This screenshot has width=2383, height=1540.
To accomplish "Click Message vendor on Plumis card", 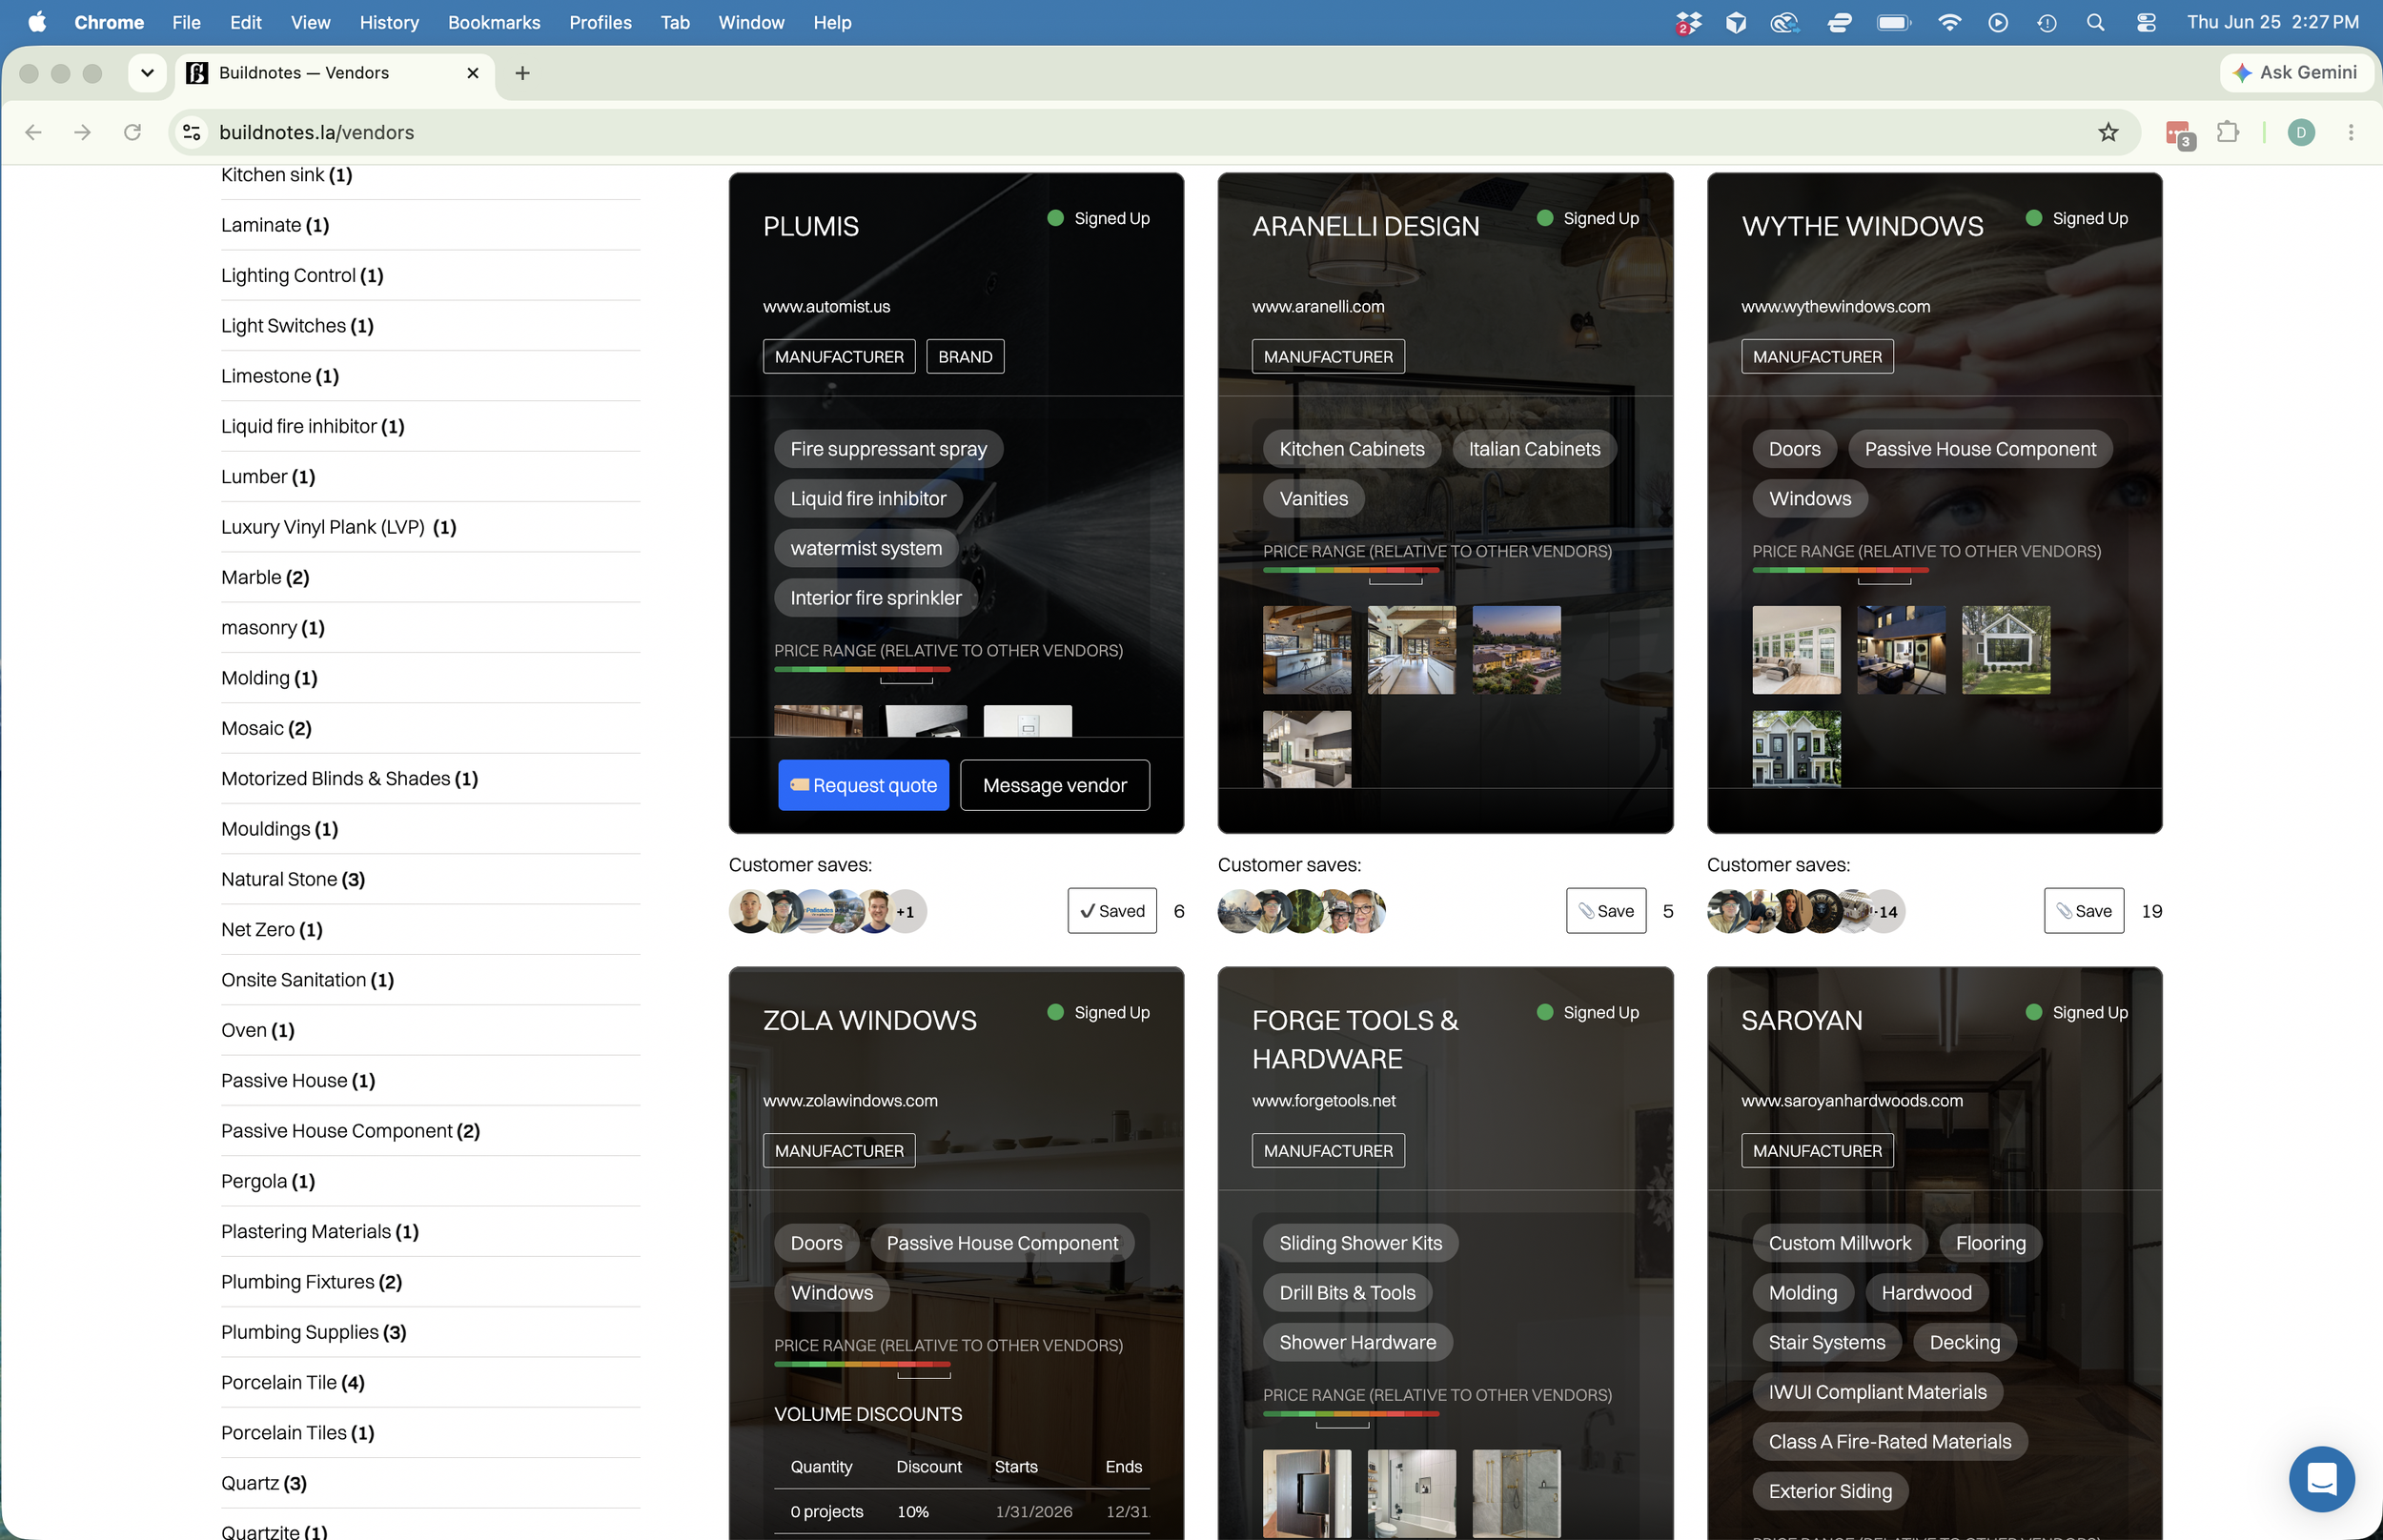I will [x=1054, y=785].
